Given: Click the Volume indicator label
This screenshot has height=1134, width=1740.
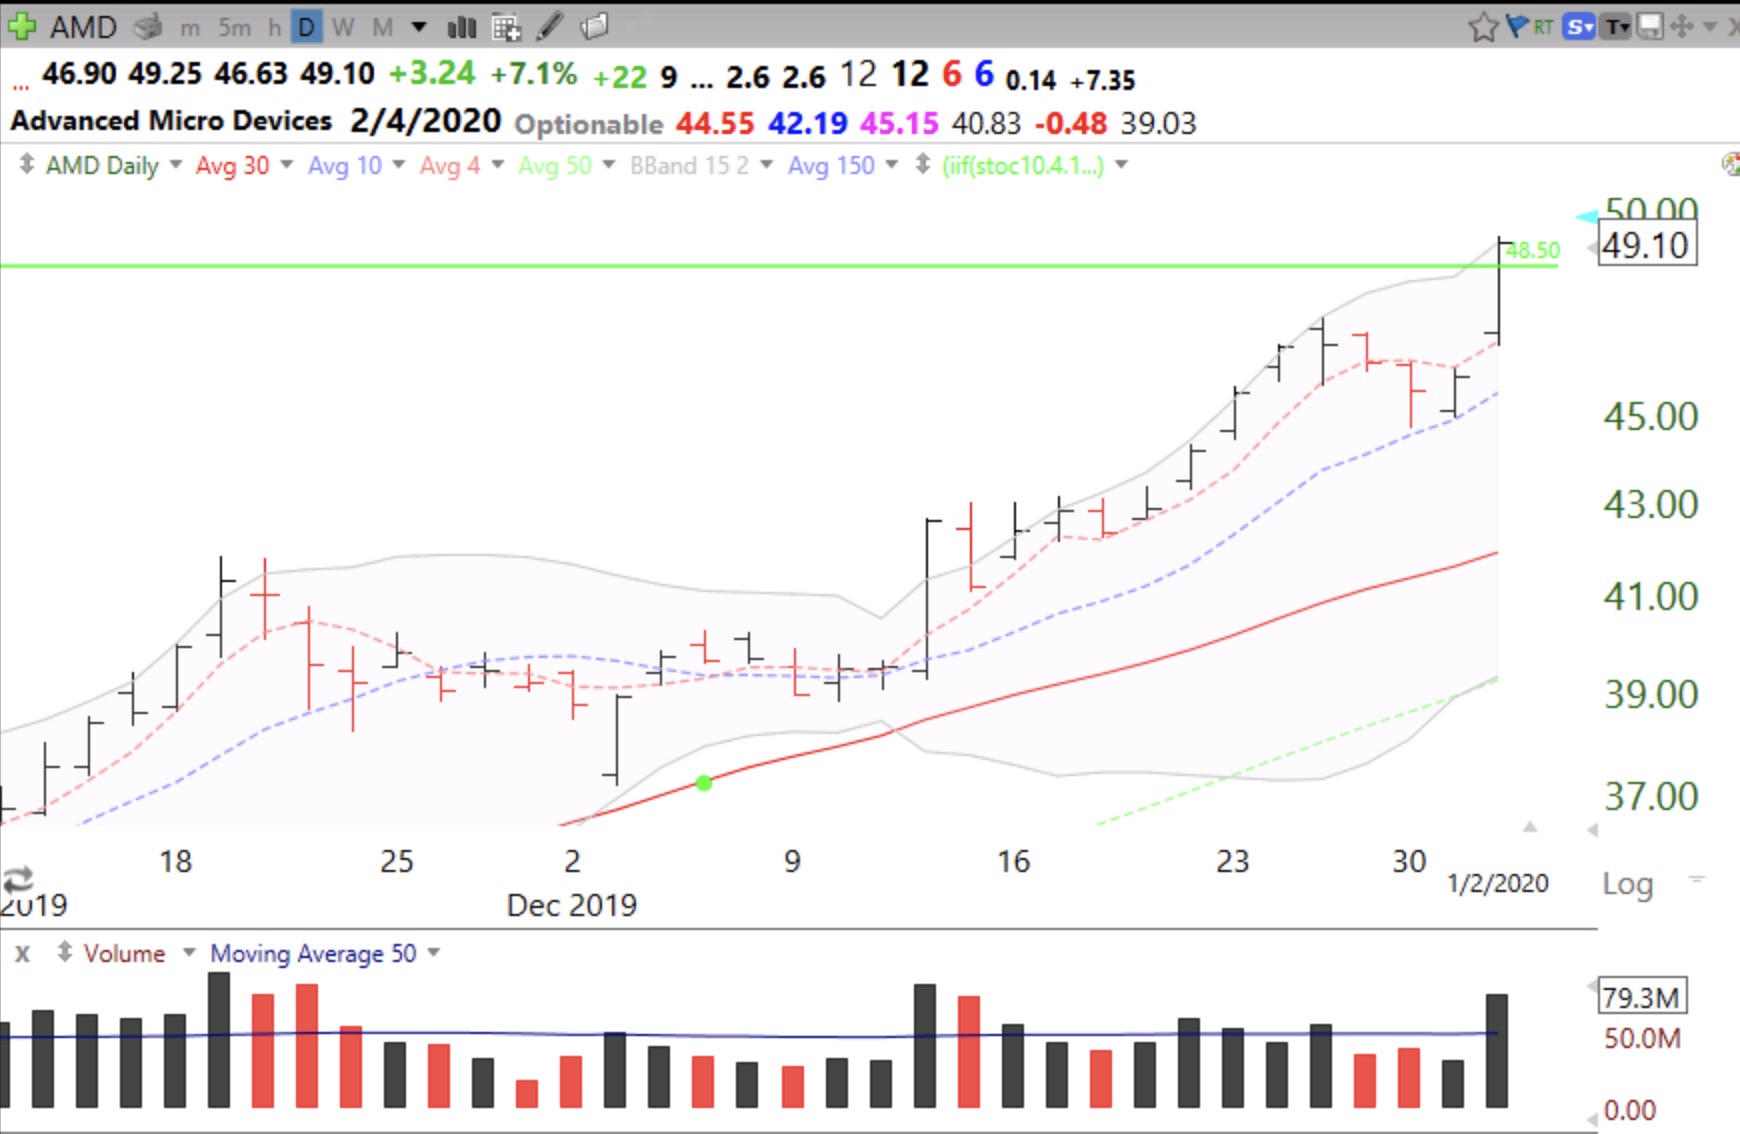Looking at the screenshot, I should (124, 953).
